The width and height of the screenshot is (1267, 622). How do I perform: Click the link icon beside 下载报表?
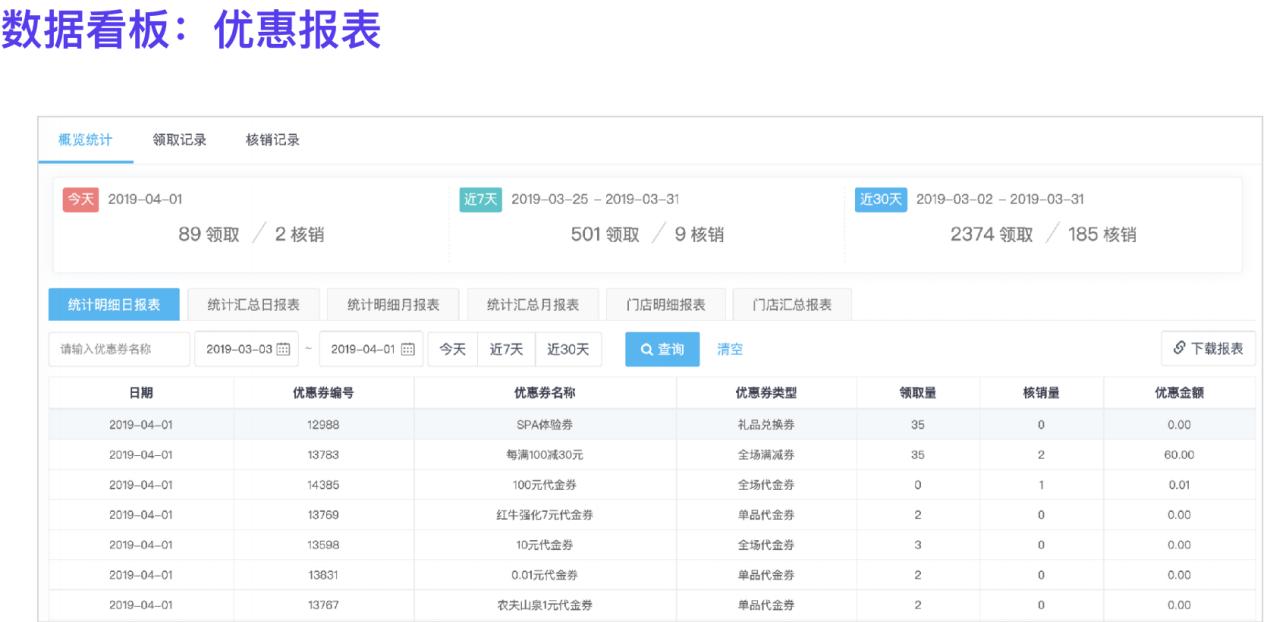click(x=1180, y=347)
